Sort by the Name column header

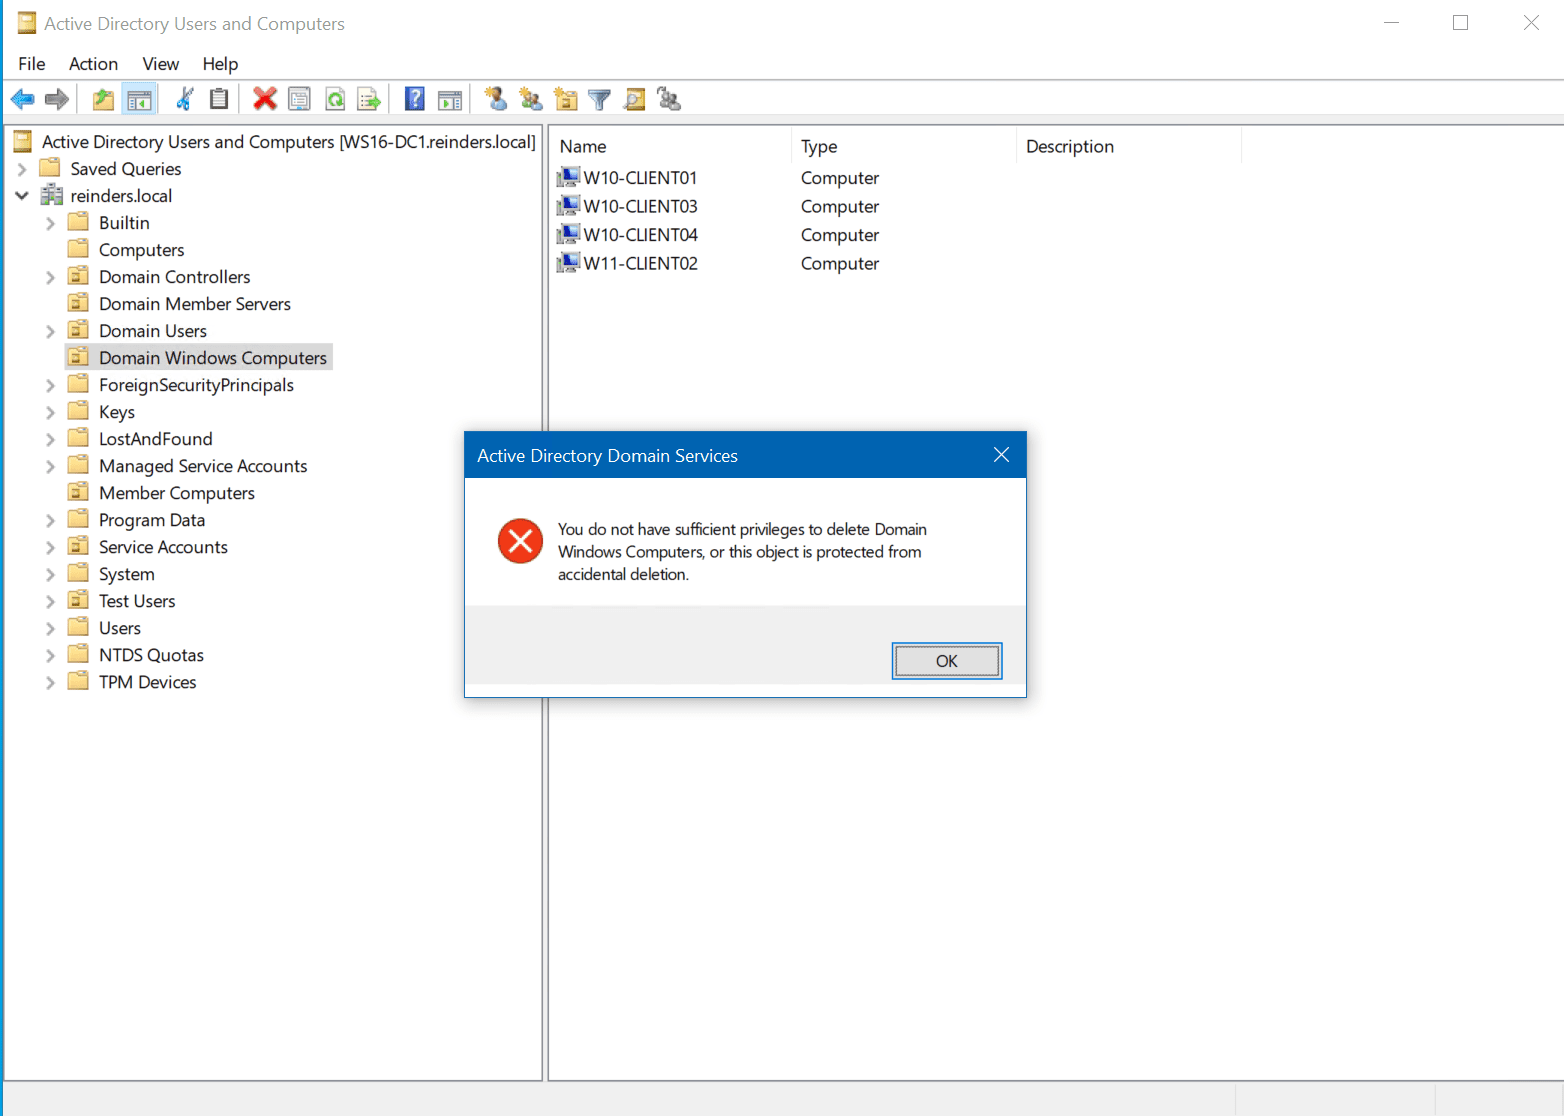(x=671, y=146)
